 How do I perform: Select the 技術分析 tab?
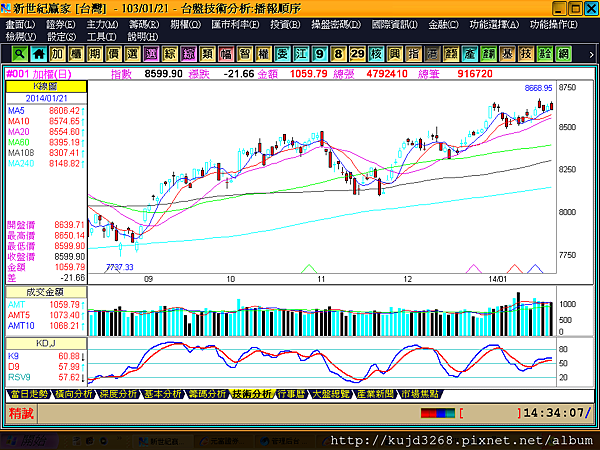pos(253,394)
